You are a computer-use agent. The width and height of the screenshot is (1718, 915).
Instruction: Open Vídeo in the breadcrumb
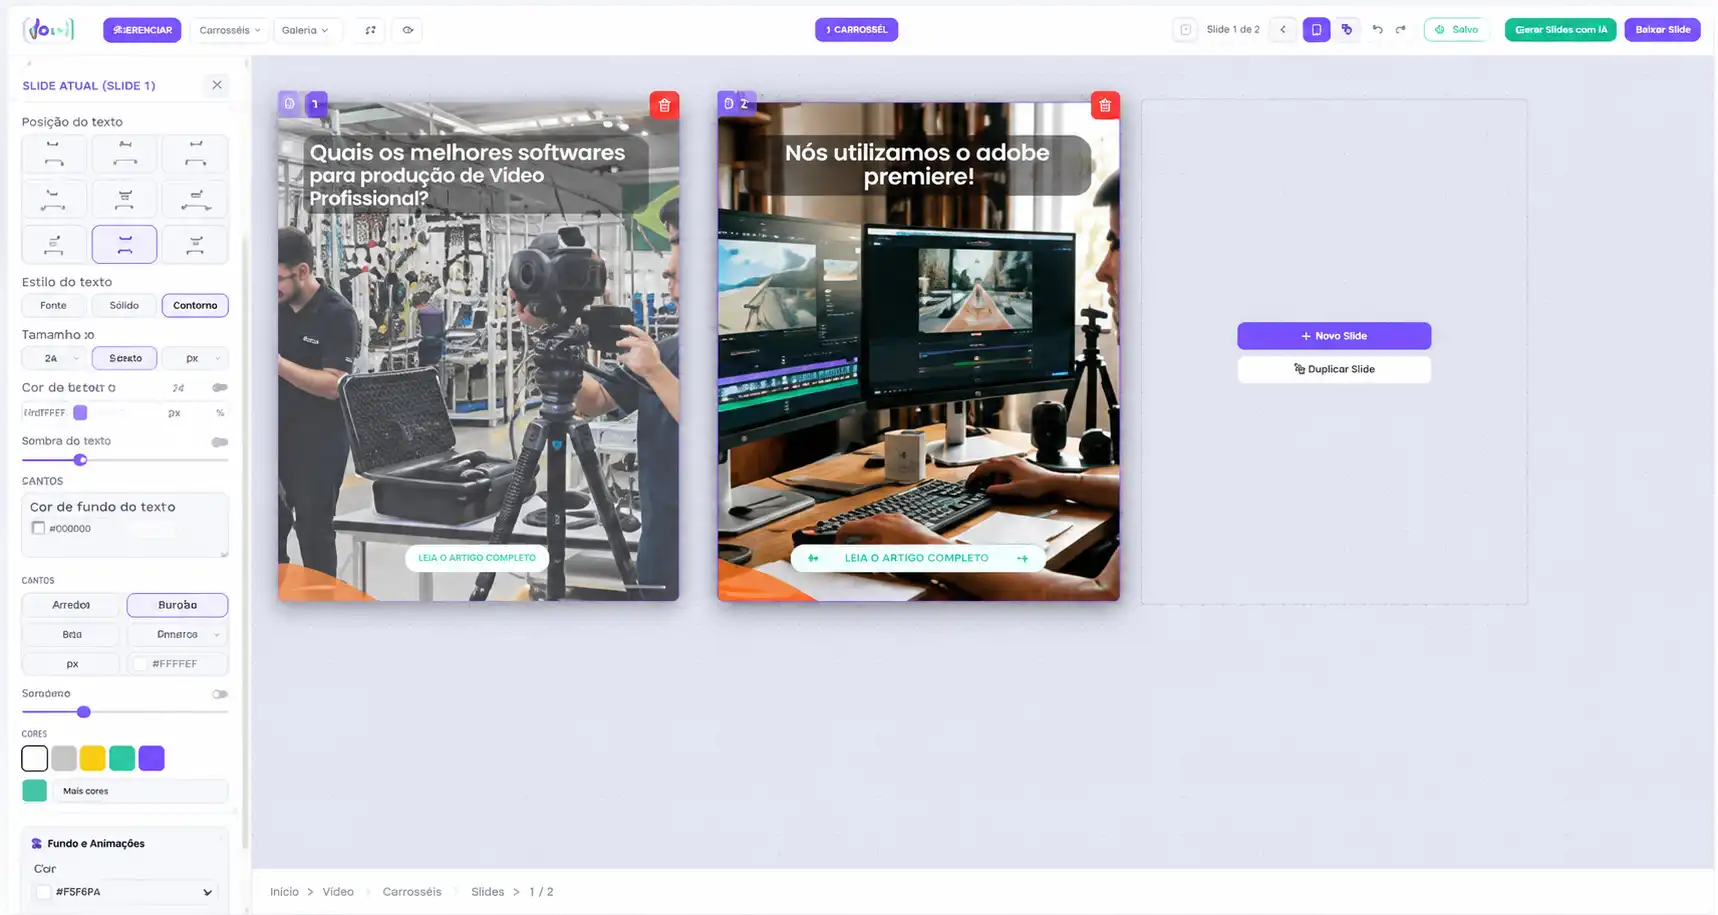338,891
